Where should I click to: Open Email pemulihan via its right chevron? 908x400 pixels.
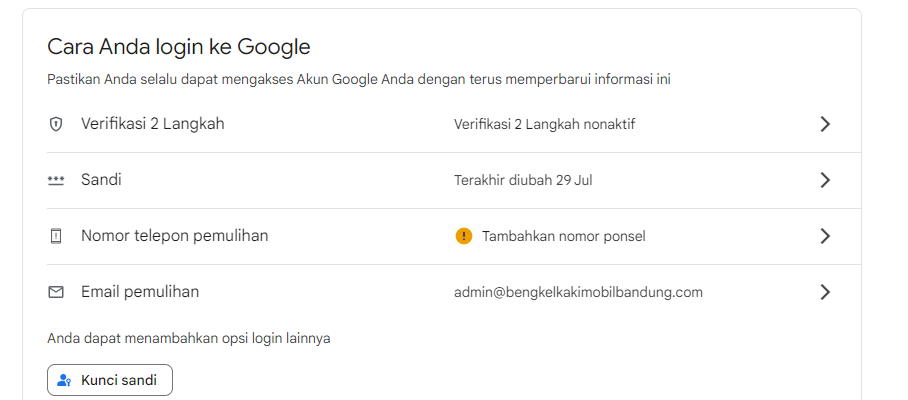tap(825, 292)
